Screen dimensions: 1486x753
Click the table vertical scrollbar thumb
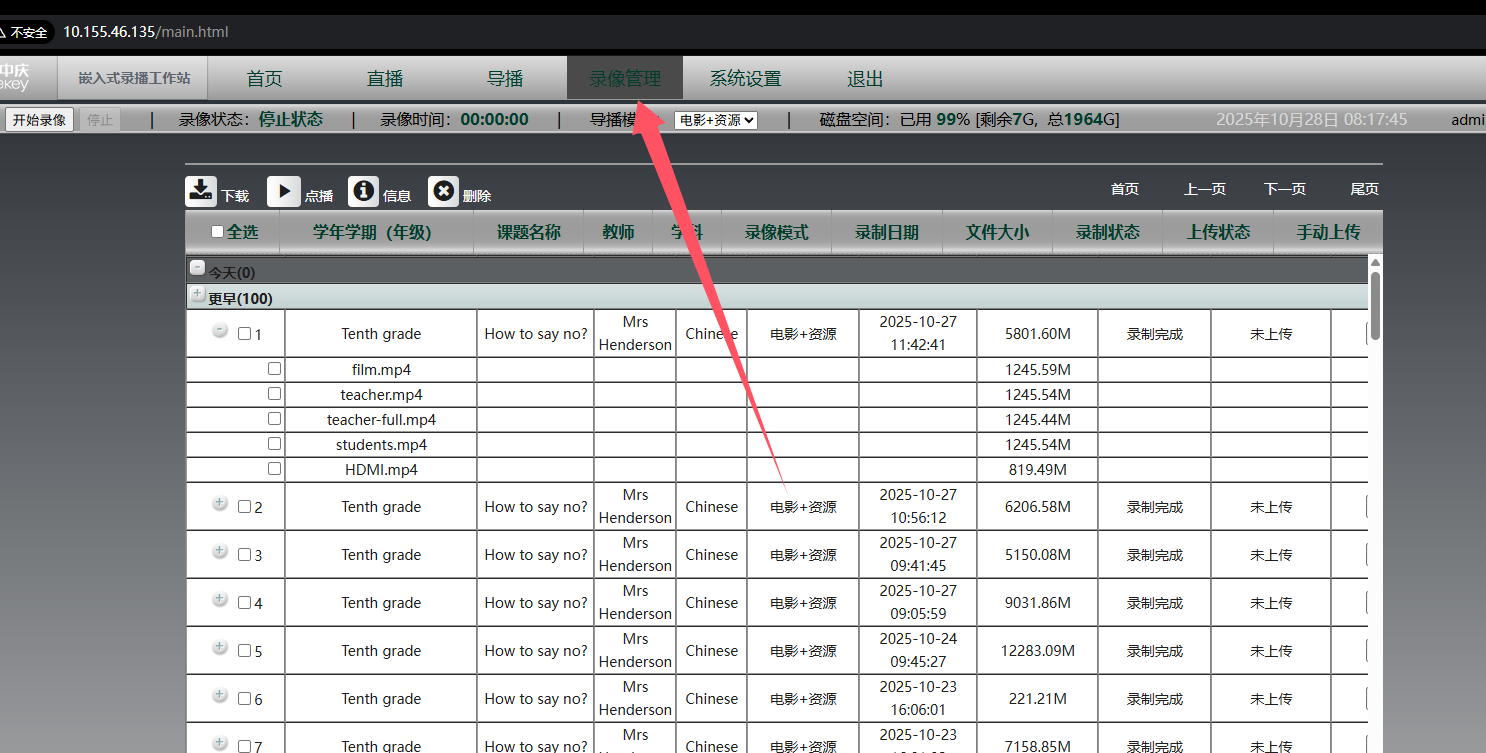click(x=1375, y=305)
